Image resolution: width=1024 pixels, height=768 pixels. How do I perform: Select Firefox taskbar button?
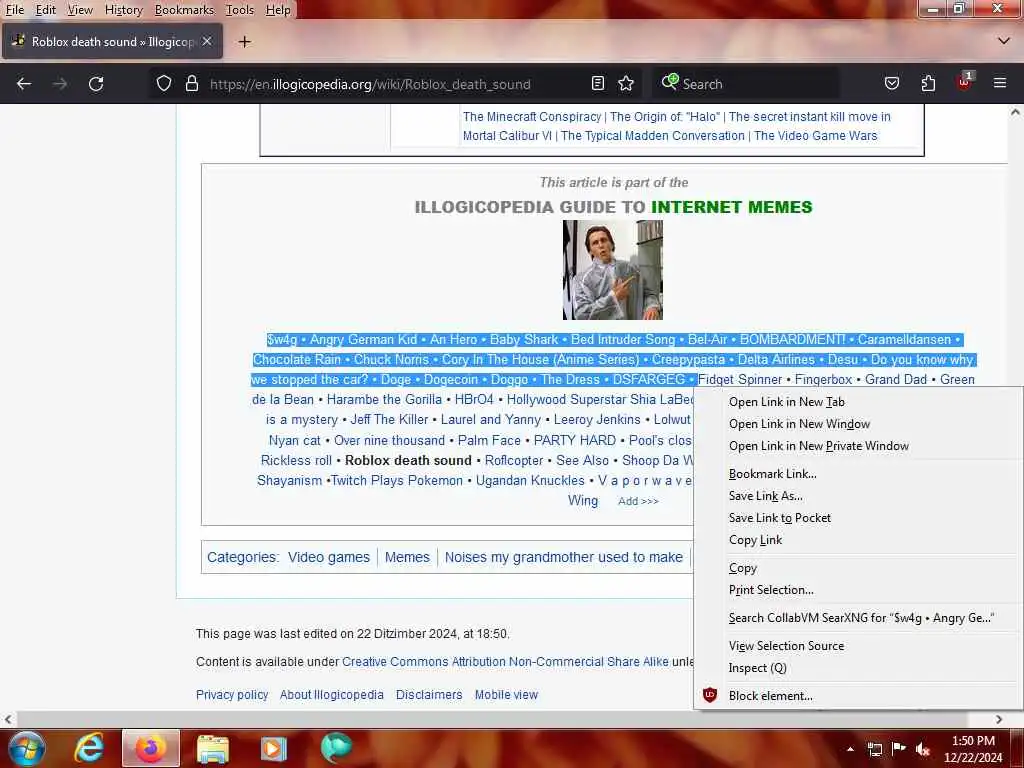coord(151,748)
